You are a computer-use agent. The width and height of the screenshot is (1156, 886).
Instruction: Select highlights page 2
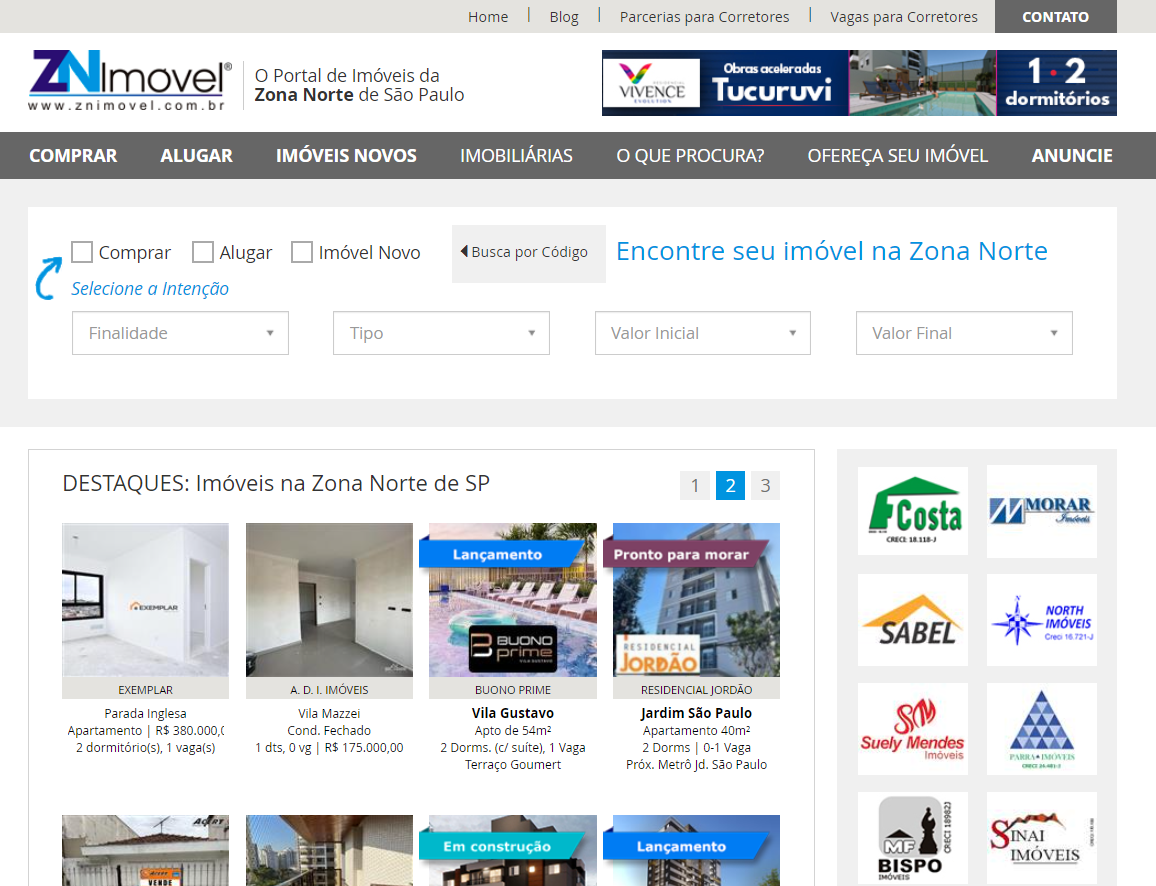(x=731, y=486)
